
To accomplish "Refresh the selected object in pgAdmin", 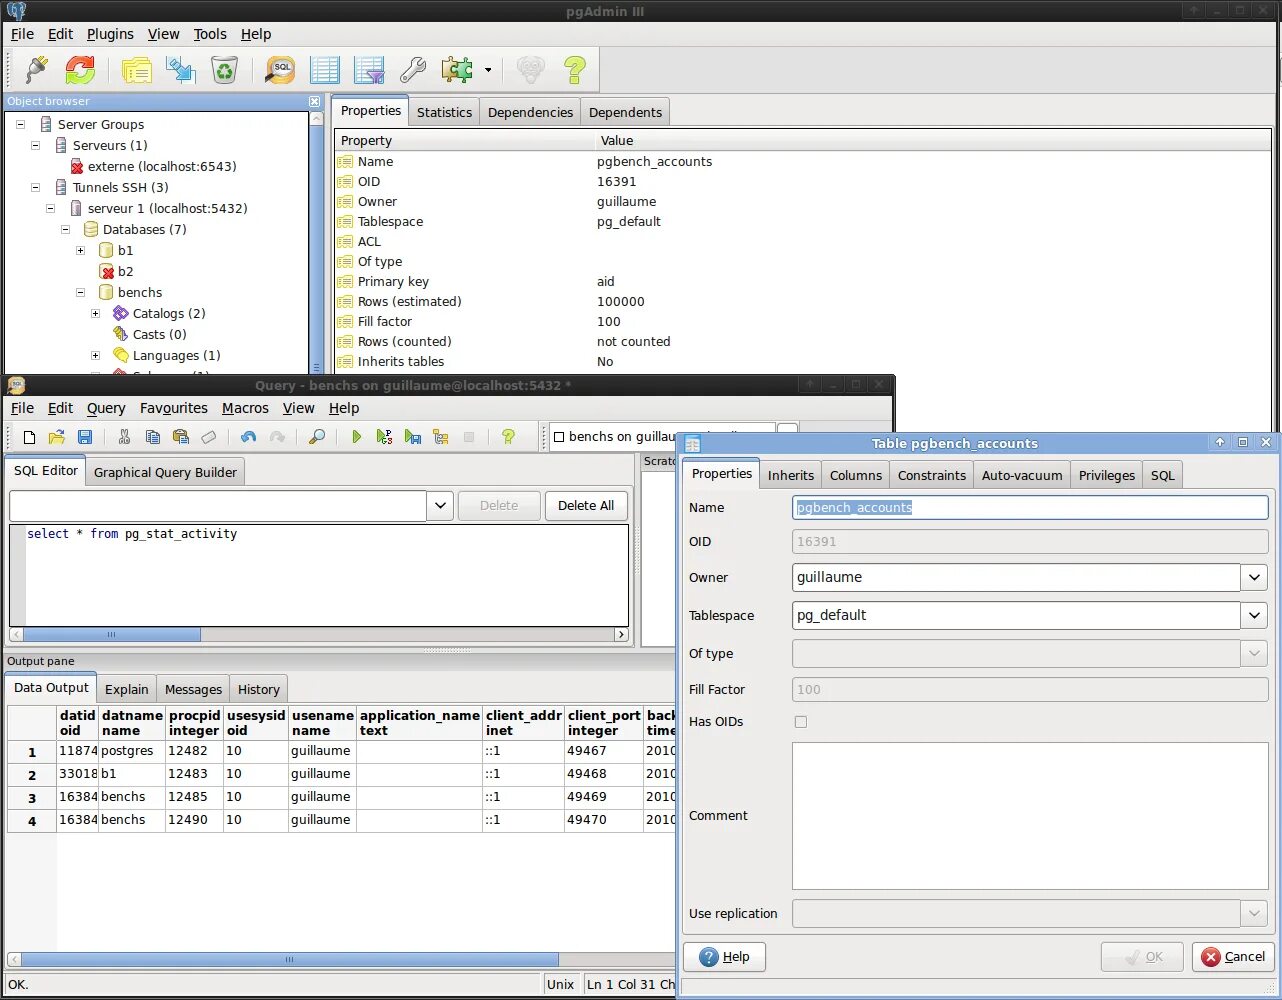I will point(80,70).
